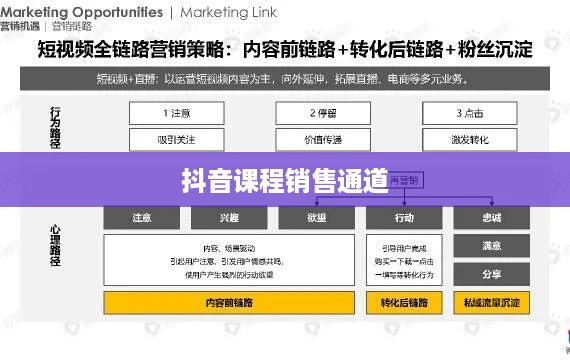
Task: Click the '再营销' outlined box
Action: [x=404, y=180]
